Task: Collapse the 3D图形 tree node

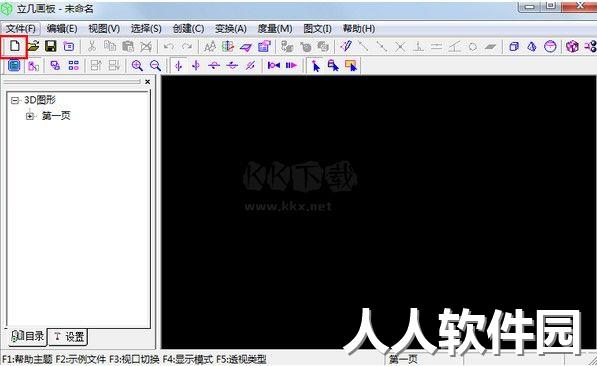Action: click(15, 101)
